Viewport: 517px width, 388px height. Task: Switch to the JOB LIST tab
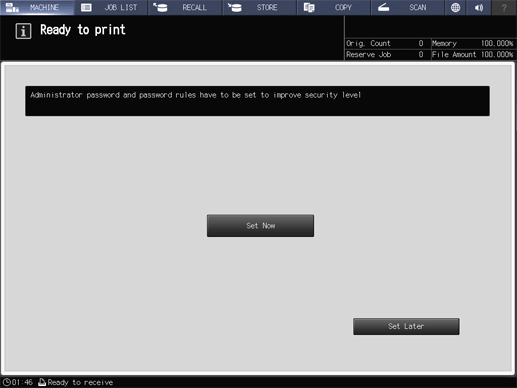[x=111, y=7]
